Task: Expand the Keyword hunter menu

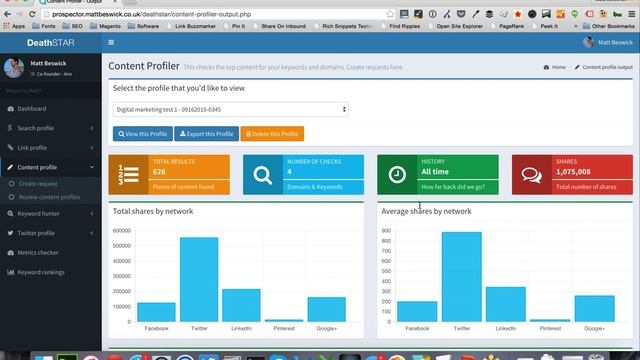Action: [x=51, y=213]
